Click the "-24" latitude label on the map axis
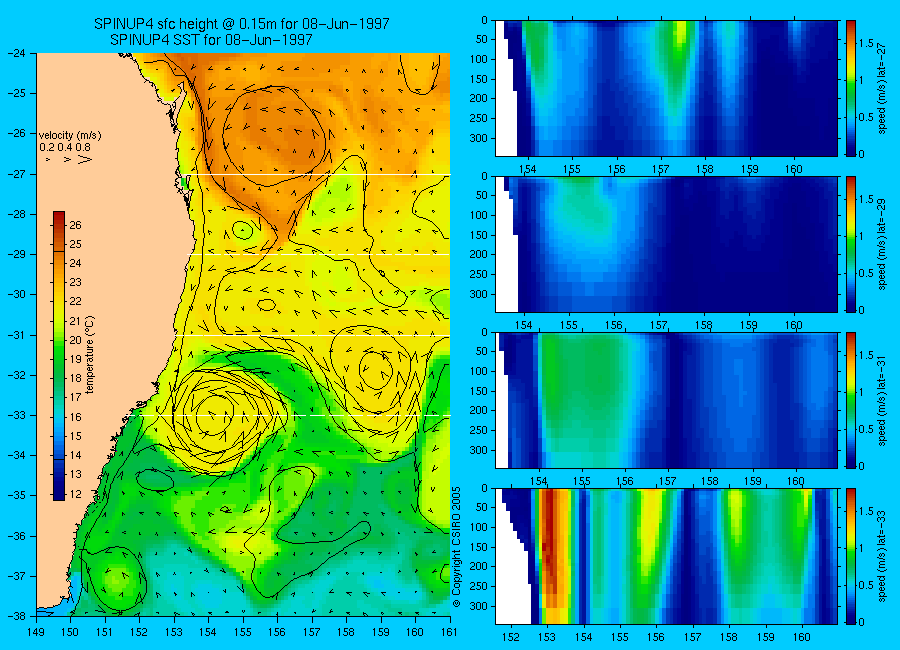The width and height of the screenshot is (900, 650). click(18, 53)
